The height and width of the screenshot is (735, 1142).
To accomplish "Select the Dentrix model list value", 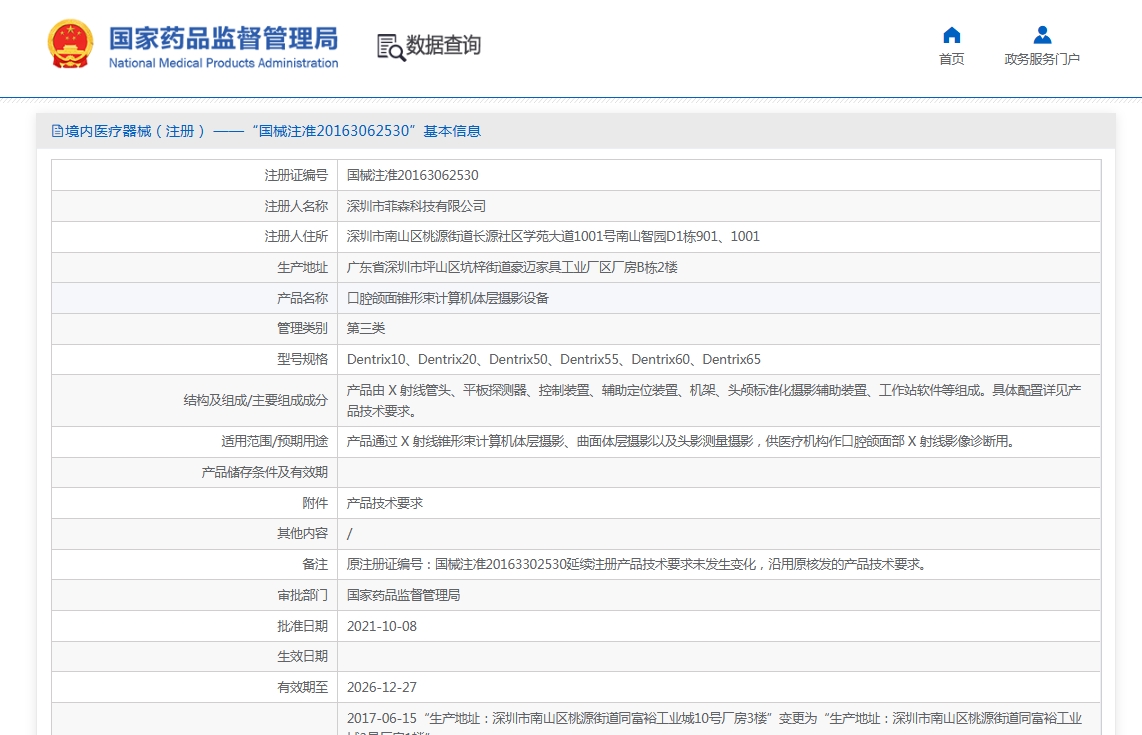I will (x=554, y=359).
